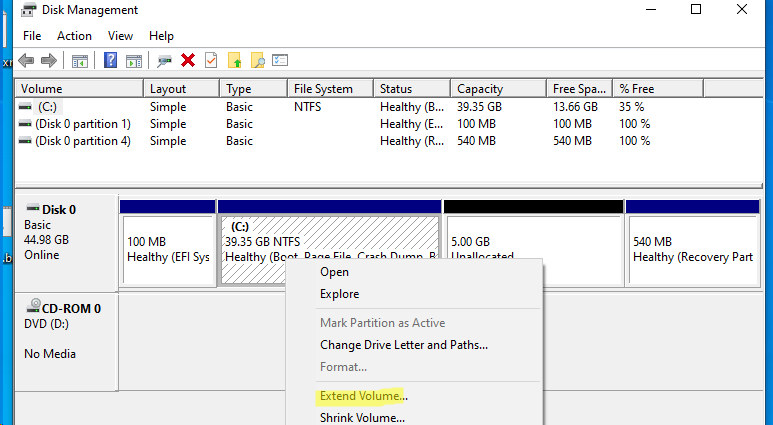The image size is (773, 425).
Task: Click drive icon beside Disk 0 partition 1
Action: (x=25, y=124)
